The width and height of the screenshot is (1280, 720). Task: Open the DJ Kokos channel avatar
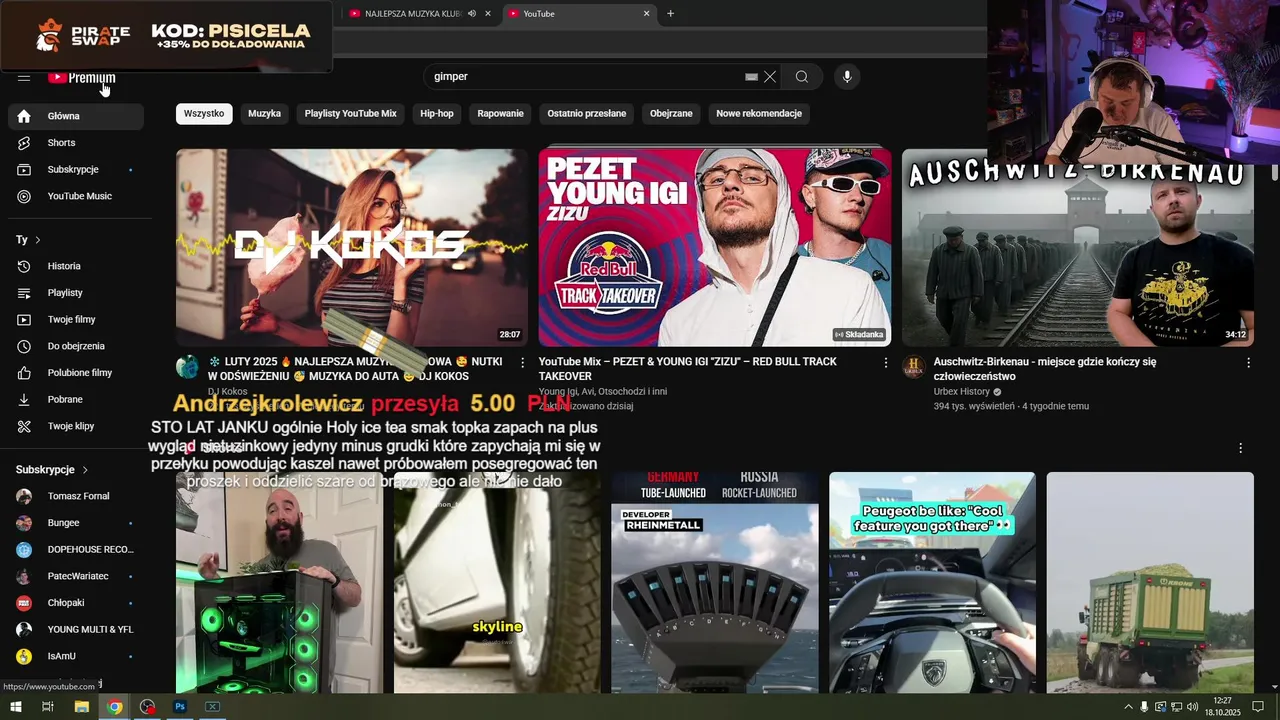click(x=188, y=367)
